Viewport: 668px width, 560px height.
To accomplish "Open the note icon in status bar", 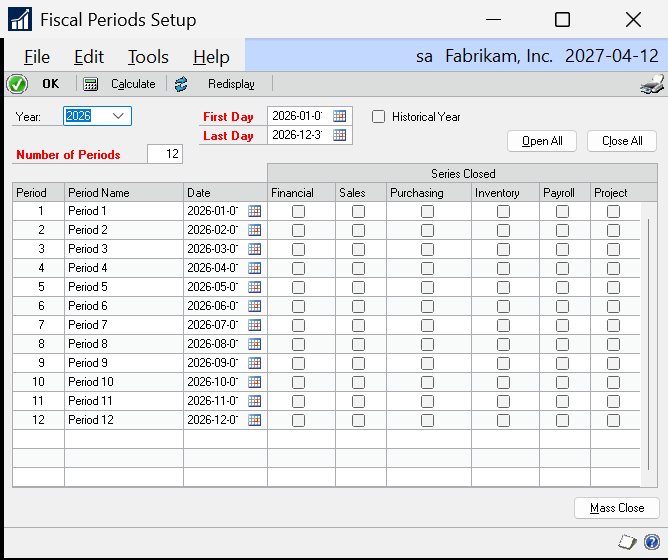I will (628, 541).
